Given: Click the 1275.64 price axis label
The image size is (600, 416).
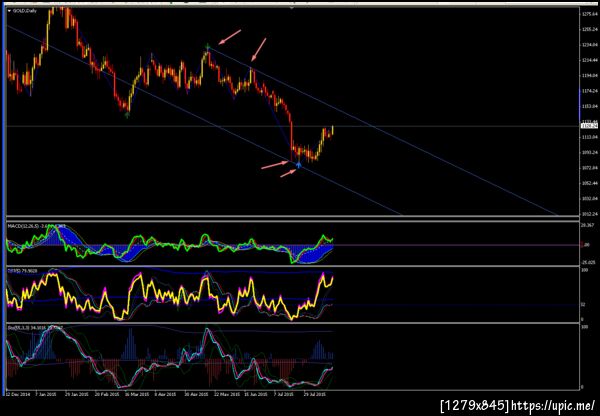Looking at the screenshot, I should [x=590, y=14].
